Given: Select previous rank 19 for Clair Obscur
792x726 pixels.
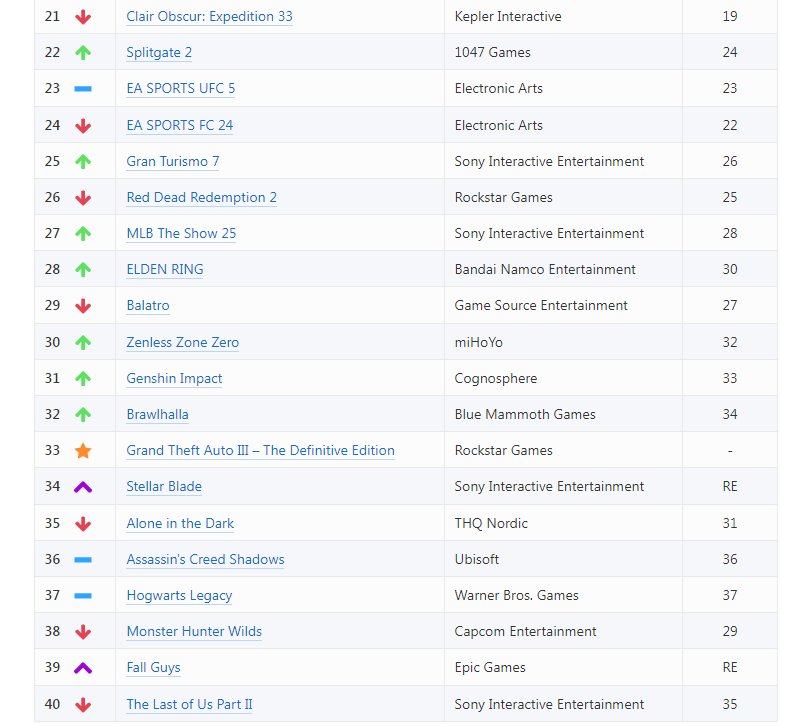Looking at the screenshot, I should [730, 16].
